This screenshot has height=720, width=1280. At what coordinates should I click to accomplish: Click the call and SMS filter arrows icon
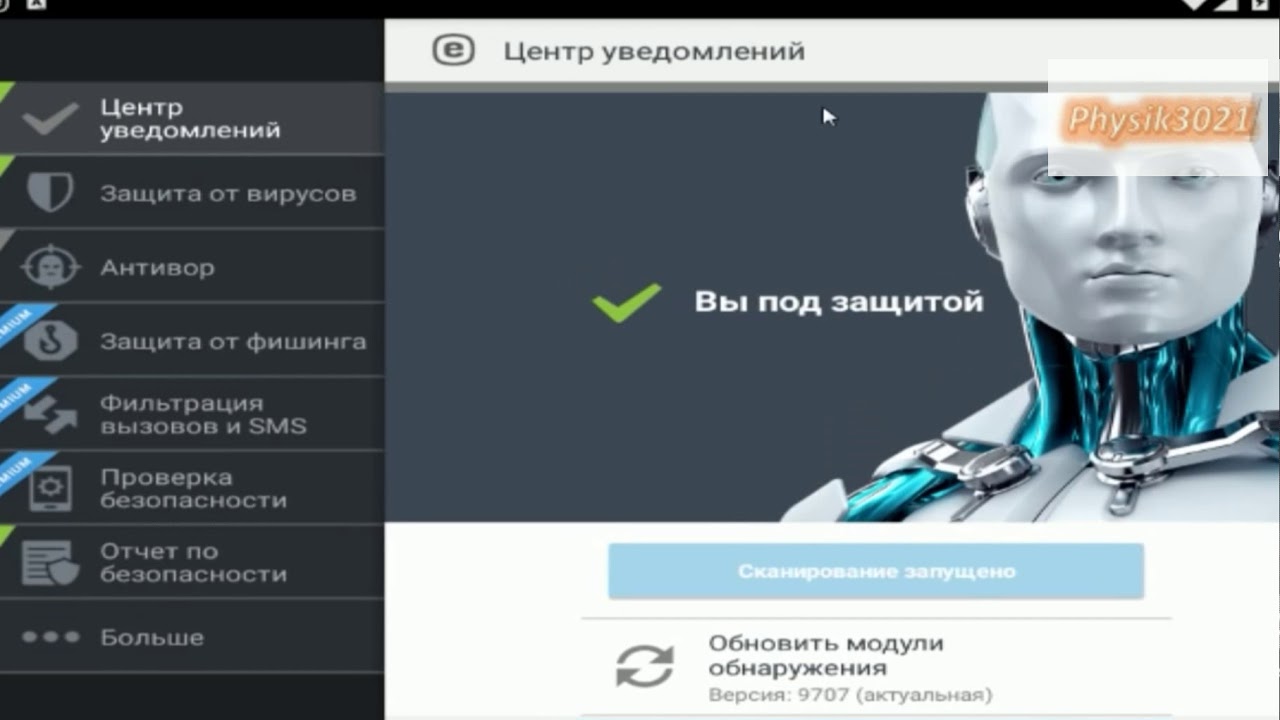(50, 415)
